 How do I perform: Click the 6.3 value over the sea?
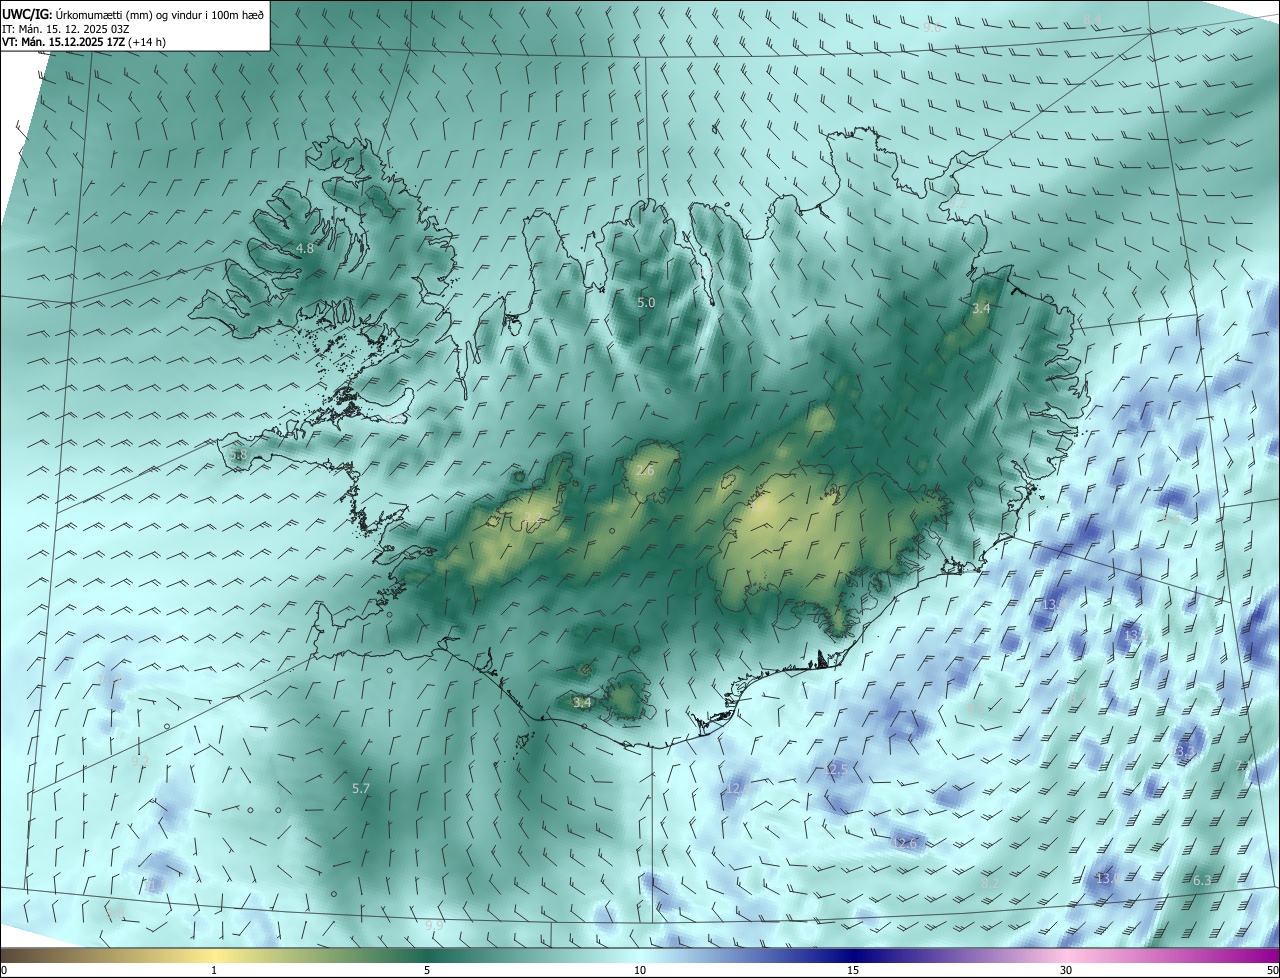click(x=1202, y=880)
